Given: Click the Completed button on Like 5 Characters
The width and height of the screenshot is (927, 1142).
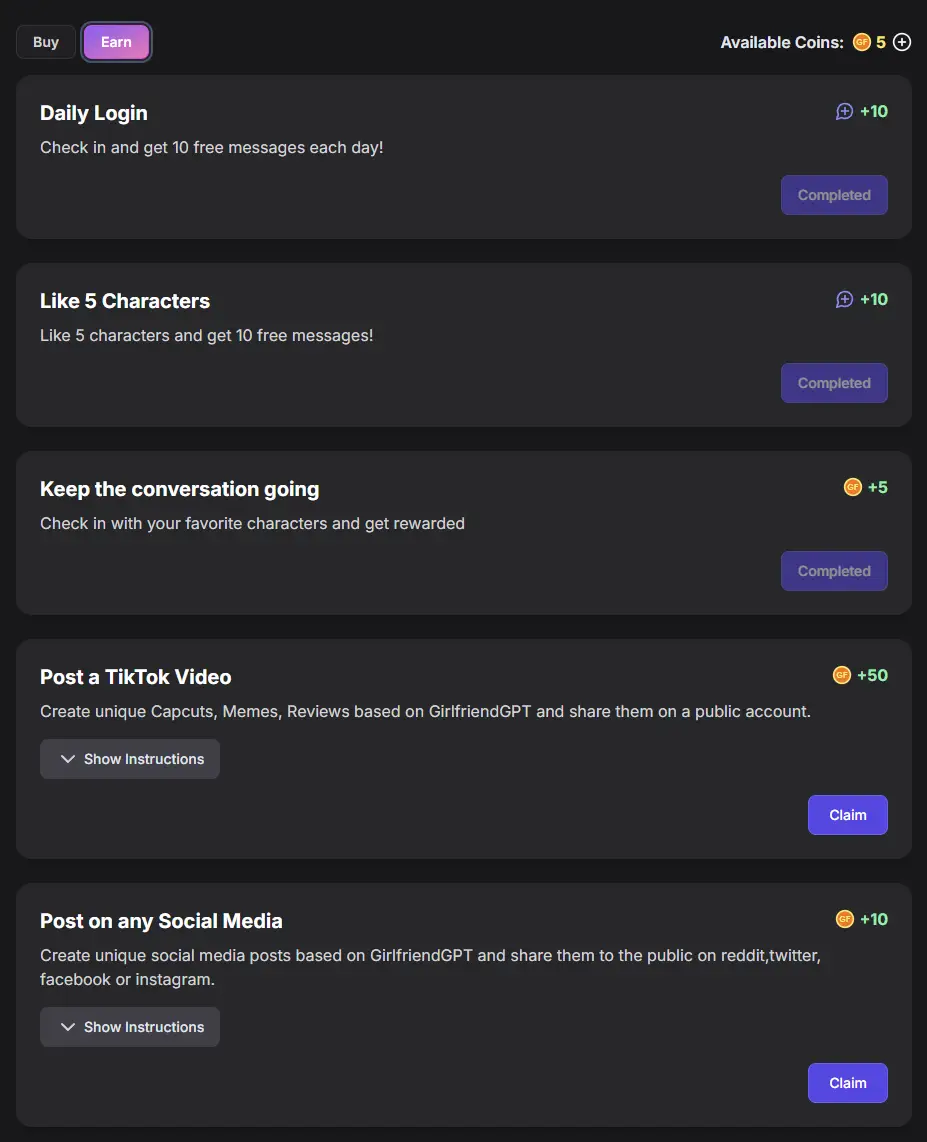Looking at the screenshot, I should point(834,383).
